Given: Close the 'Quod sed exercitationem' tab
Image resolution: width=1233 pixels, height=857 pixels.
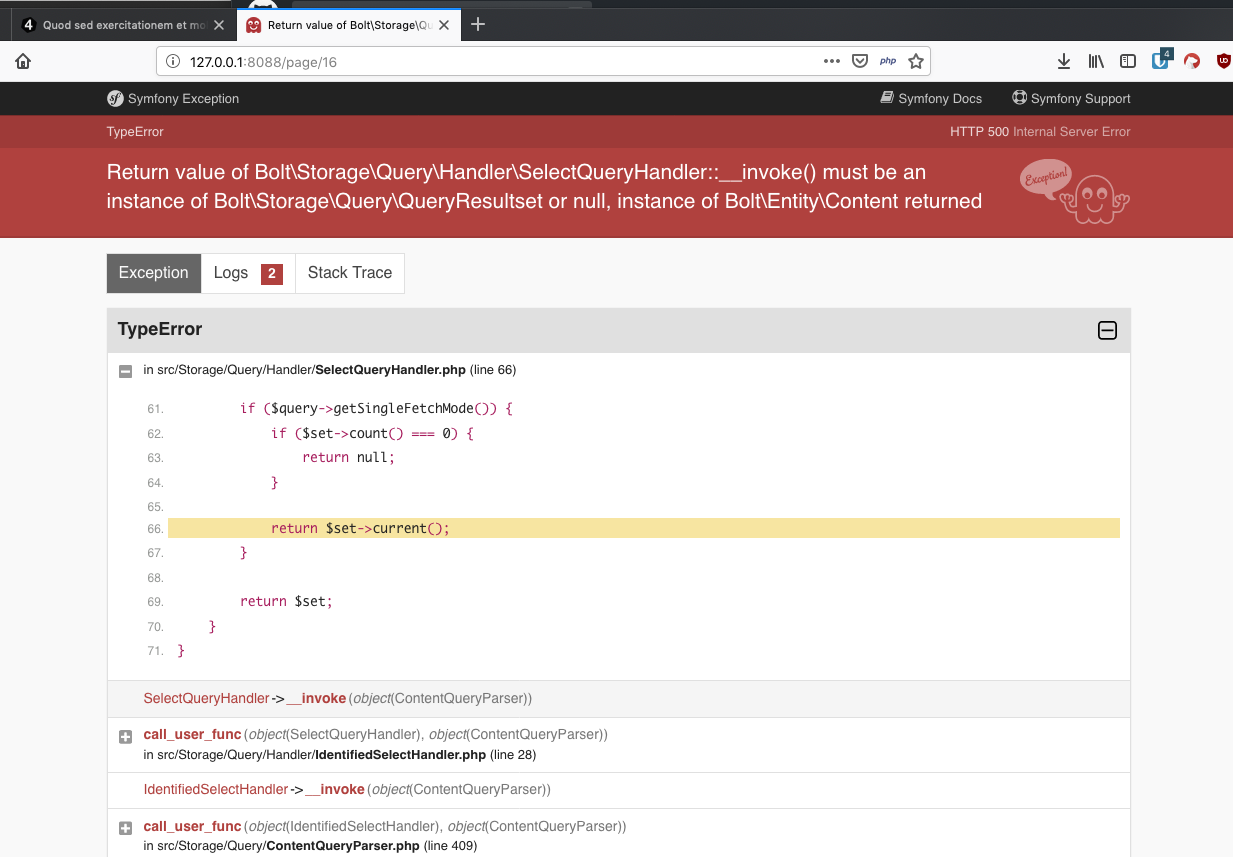Looking at the screenshot, I should pos(219,25).
